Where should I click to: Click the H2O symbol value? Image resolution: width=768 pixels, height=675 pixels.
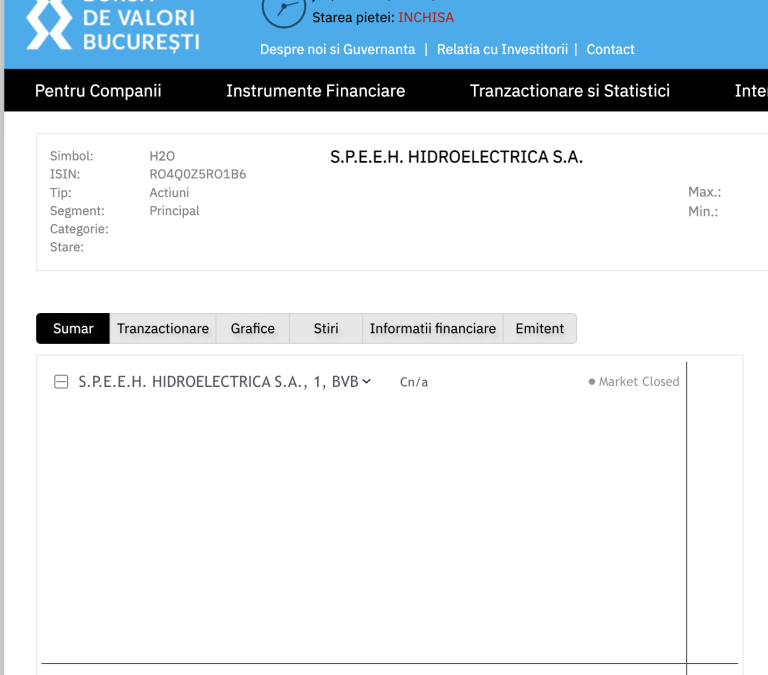(x=162, y=156)
